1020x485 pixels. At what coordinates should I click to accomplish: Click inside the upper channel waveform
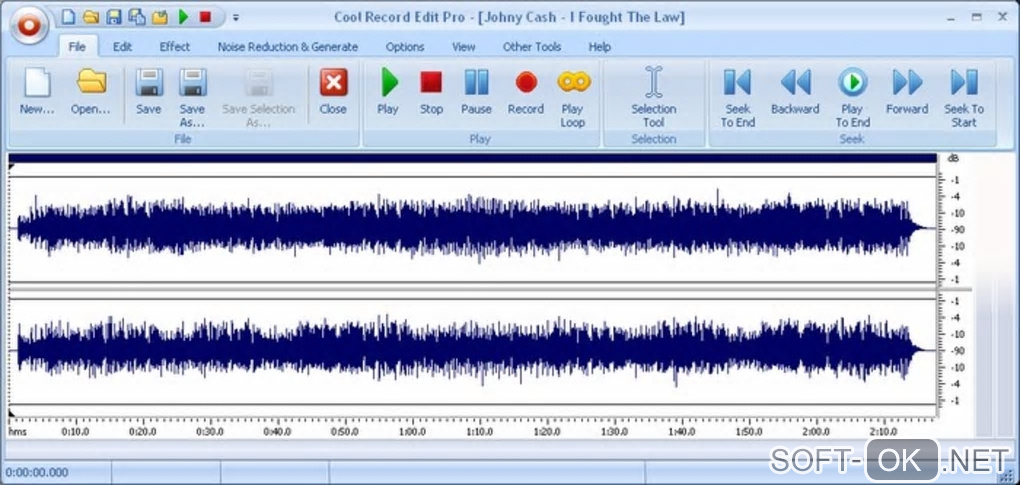click(x=472, y=229)
